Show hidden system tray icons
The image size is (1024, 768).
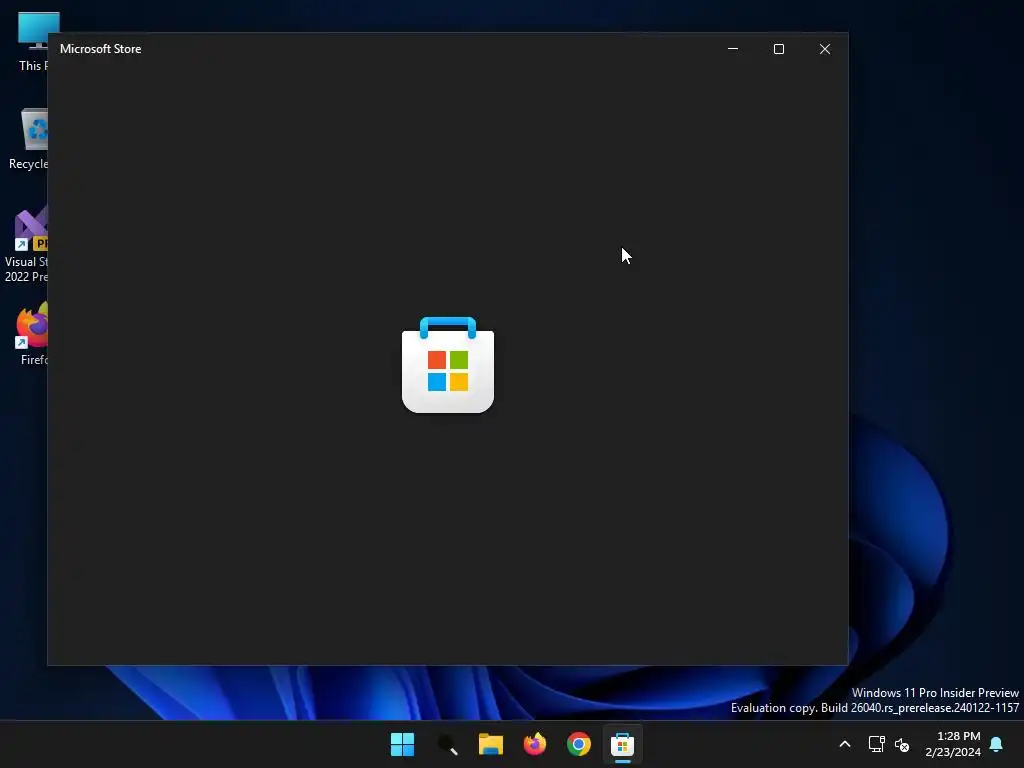[x=844, y=744]
